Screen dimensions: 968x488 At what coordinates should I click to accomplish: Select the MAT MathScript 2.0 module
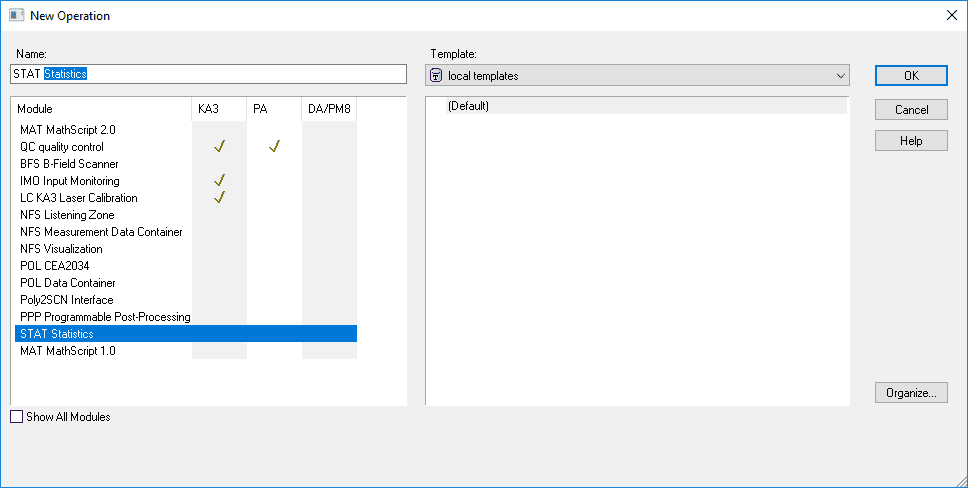68,130
